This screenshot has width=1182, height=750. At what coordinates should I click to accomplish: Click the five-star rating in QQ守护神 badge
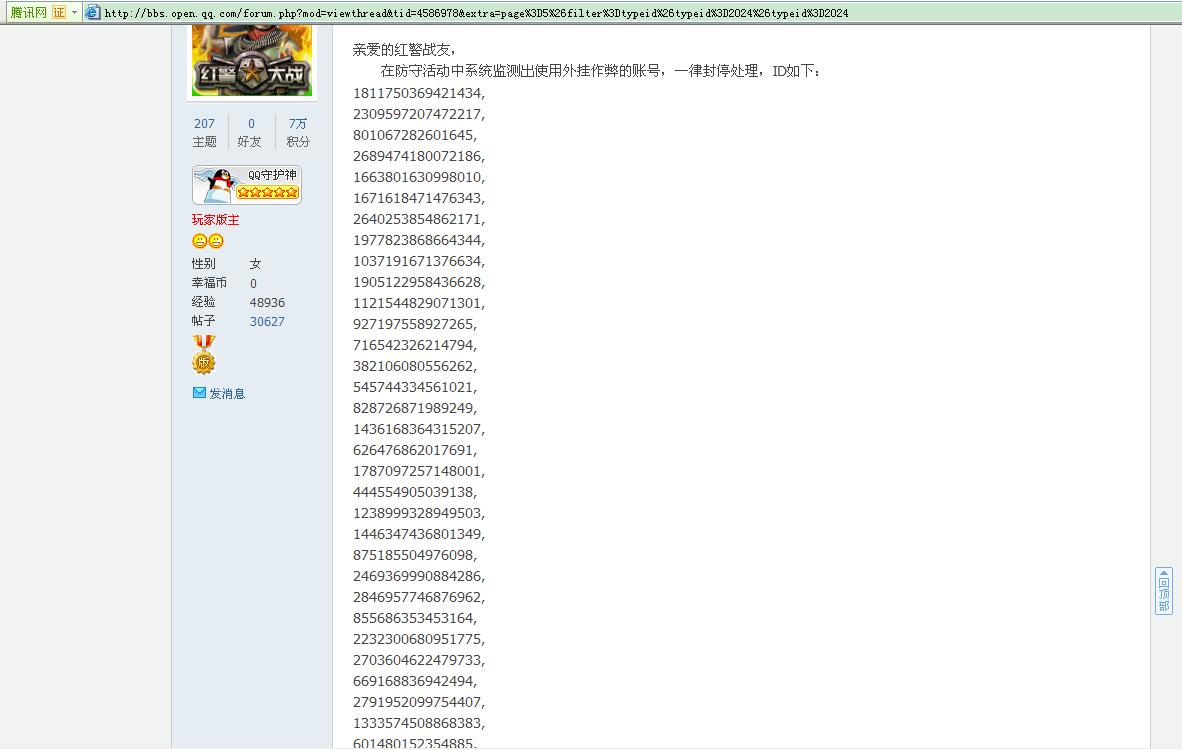(267, 192)
